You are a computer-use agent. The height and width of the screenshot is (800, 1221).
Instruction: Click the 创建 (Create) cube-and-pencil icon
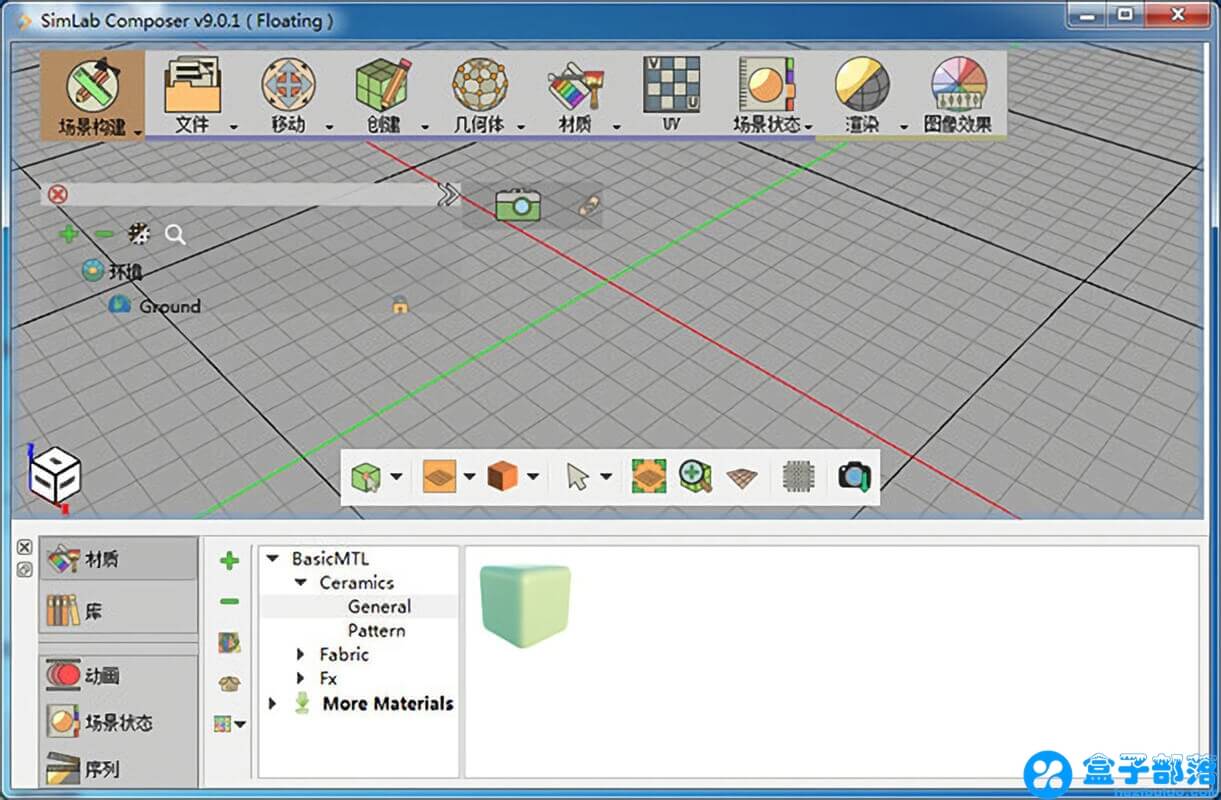[x=384, y=84]
